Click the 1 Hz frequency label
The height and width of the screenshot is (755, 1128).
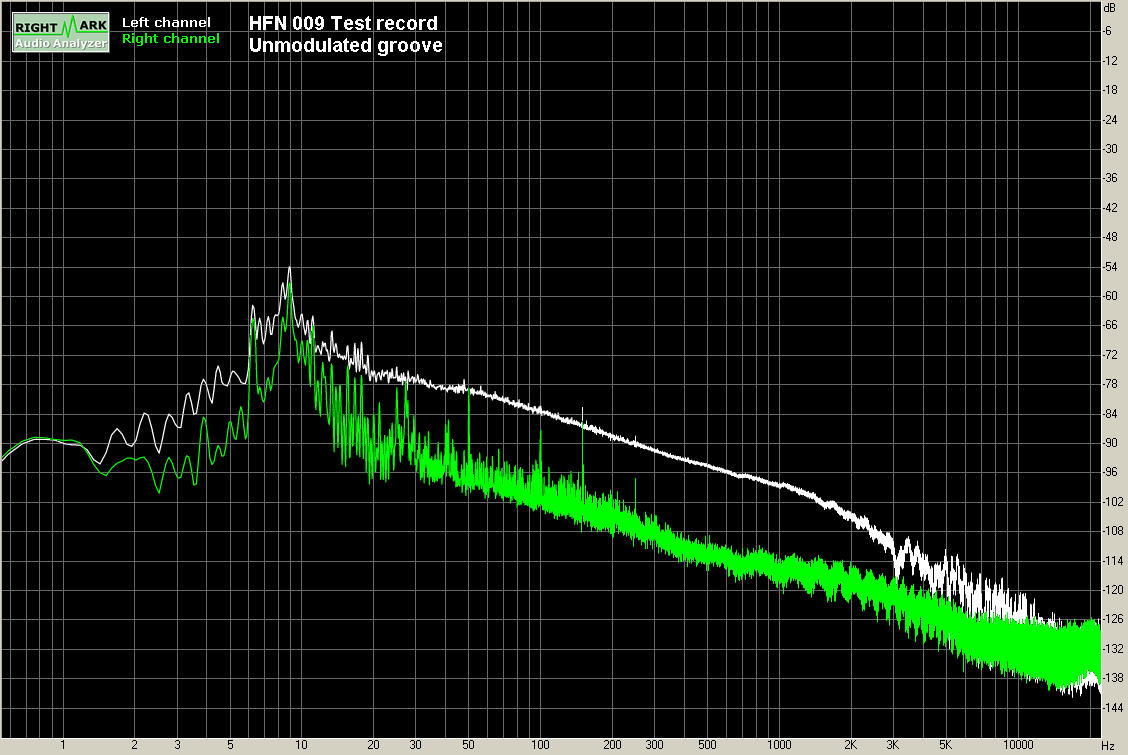tap(63, 745)
